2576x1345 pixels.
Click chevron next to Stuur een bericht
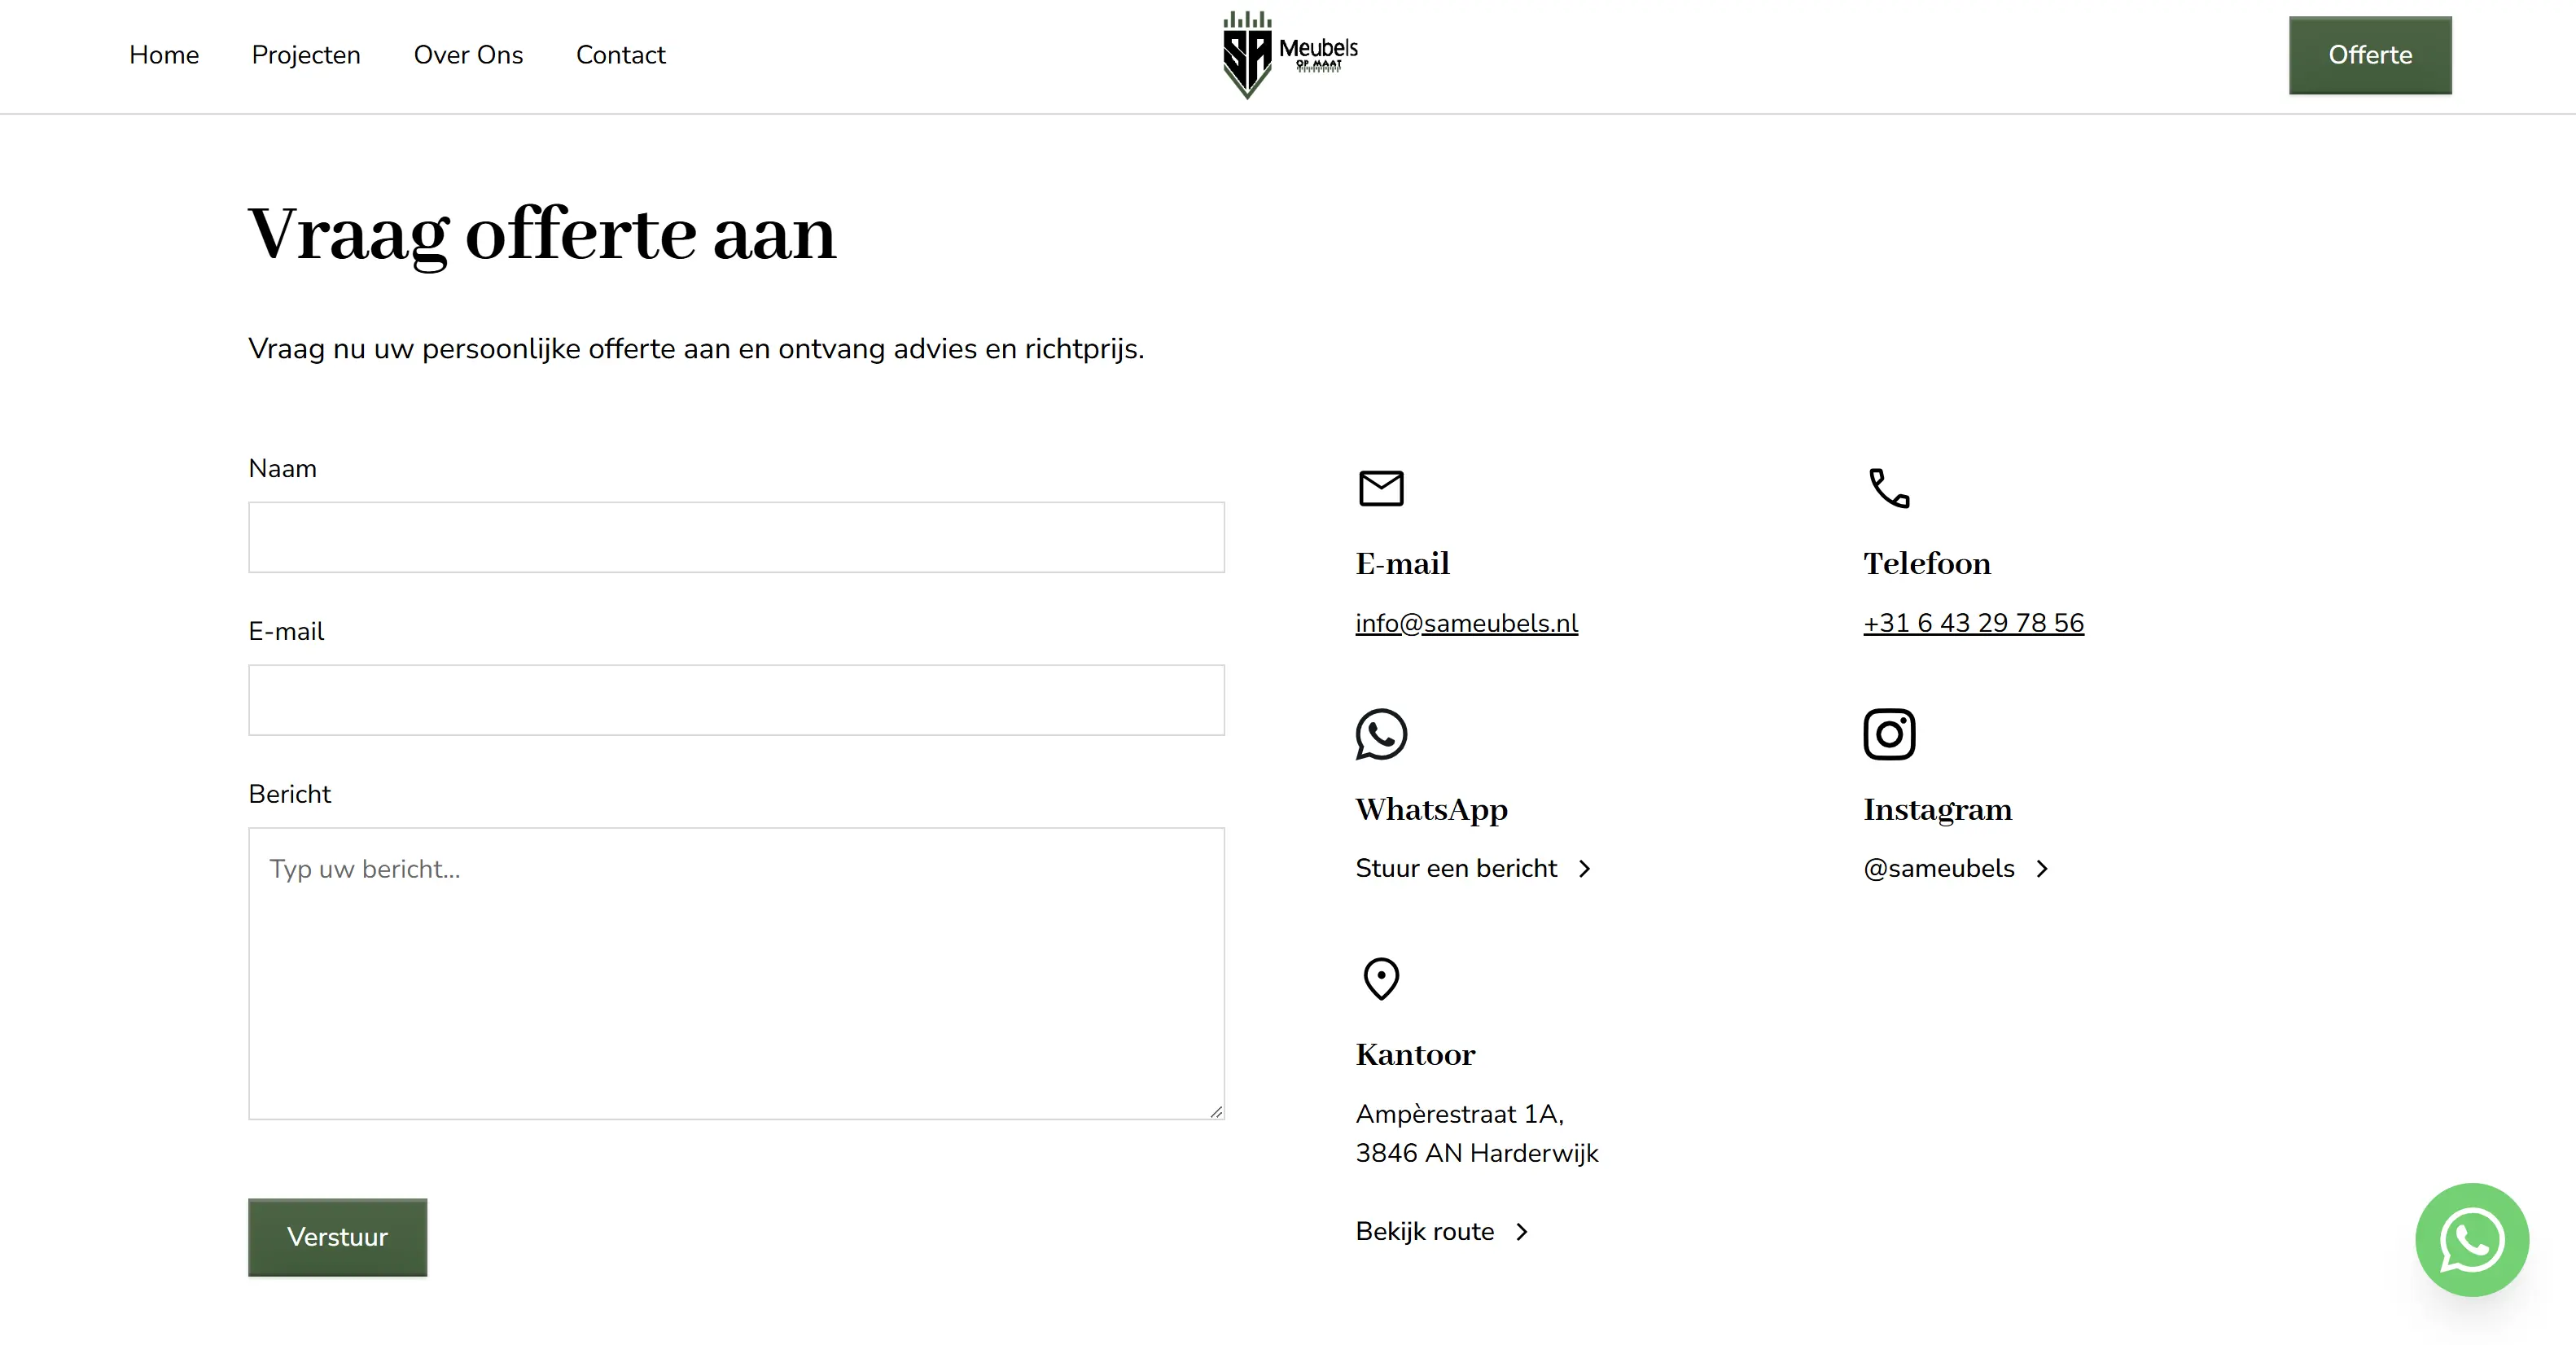tap(1585, 869)
